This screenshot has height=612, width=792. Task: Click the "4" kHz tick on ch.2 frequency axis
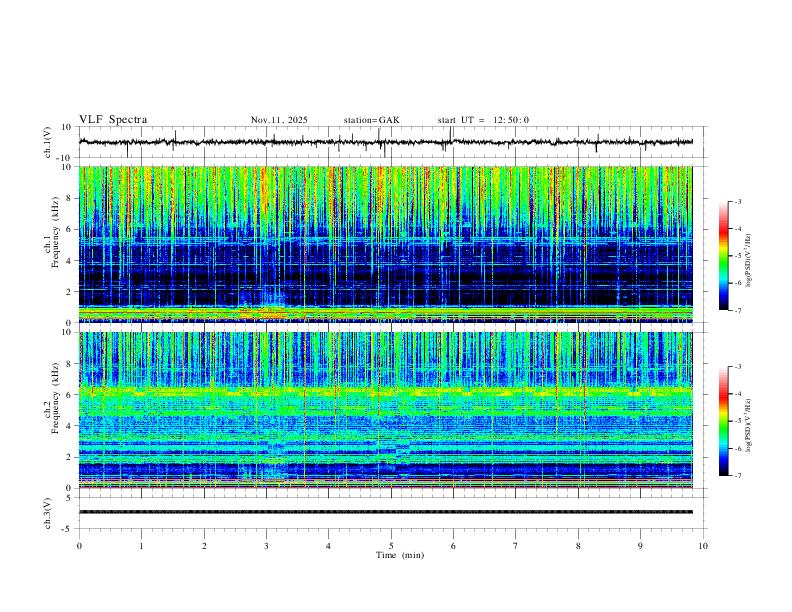pos(69,426)
